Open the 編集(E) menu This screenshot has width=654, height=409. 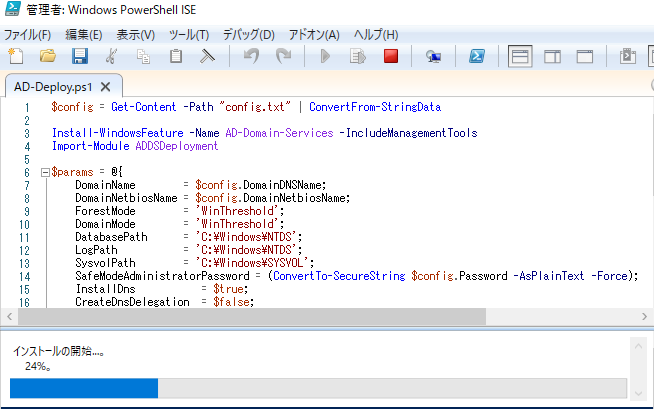click(83, 35)
